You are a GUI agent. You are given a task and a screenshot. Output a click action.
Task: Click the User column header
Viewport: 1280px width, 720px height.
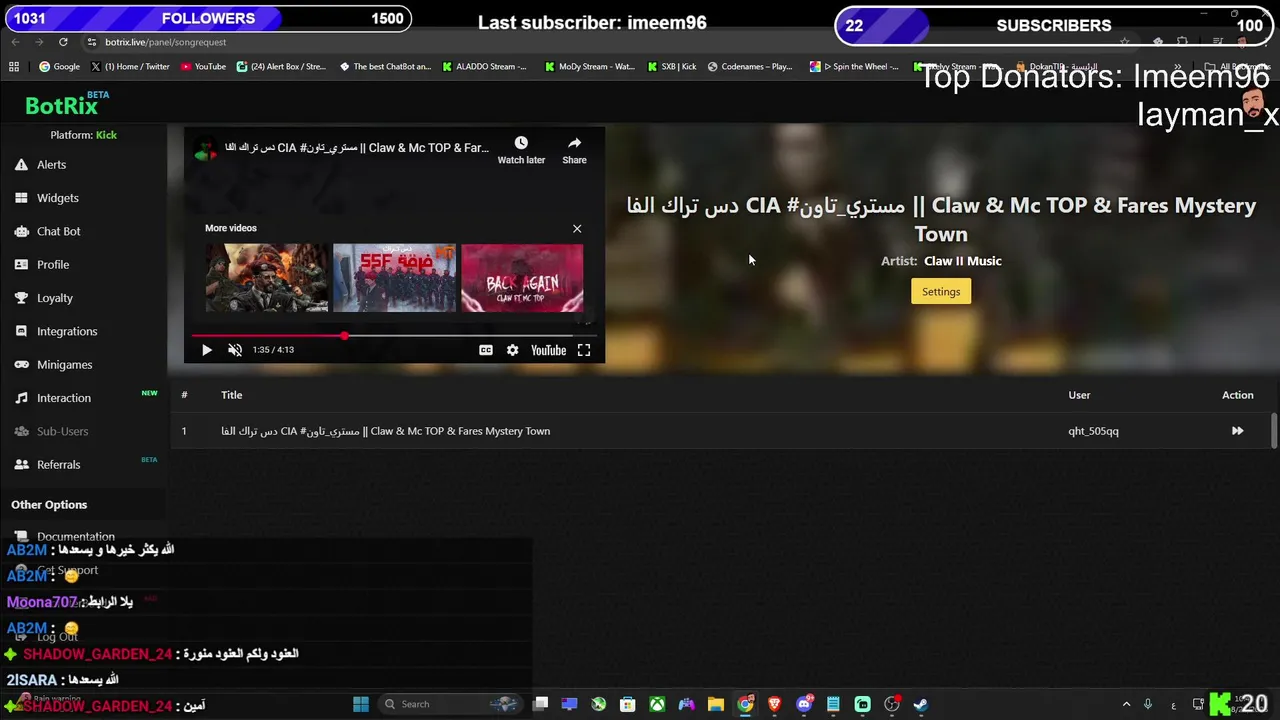1079,395
